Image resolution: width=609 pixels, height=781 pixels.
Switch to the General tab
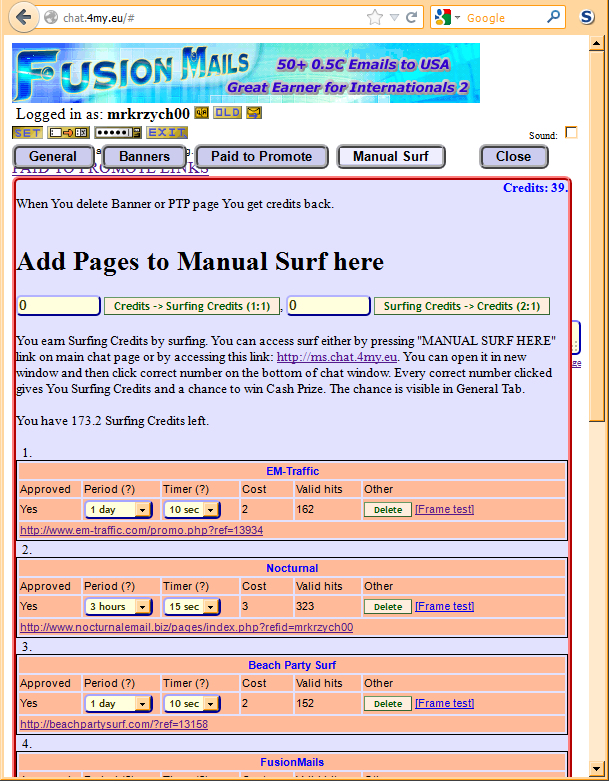[53, 156]
